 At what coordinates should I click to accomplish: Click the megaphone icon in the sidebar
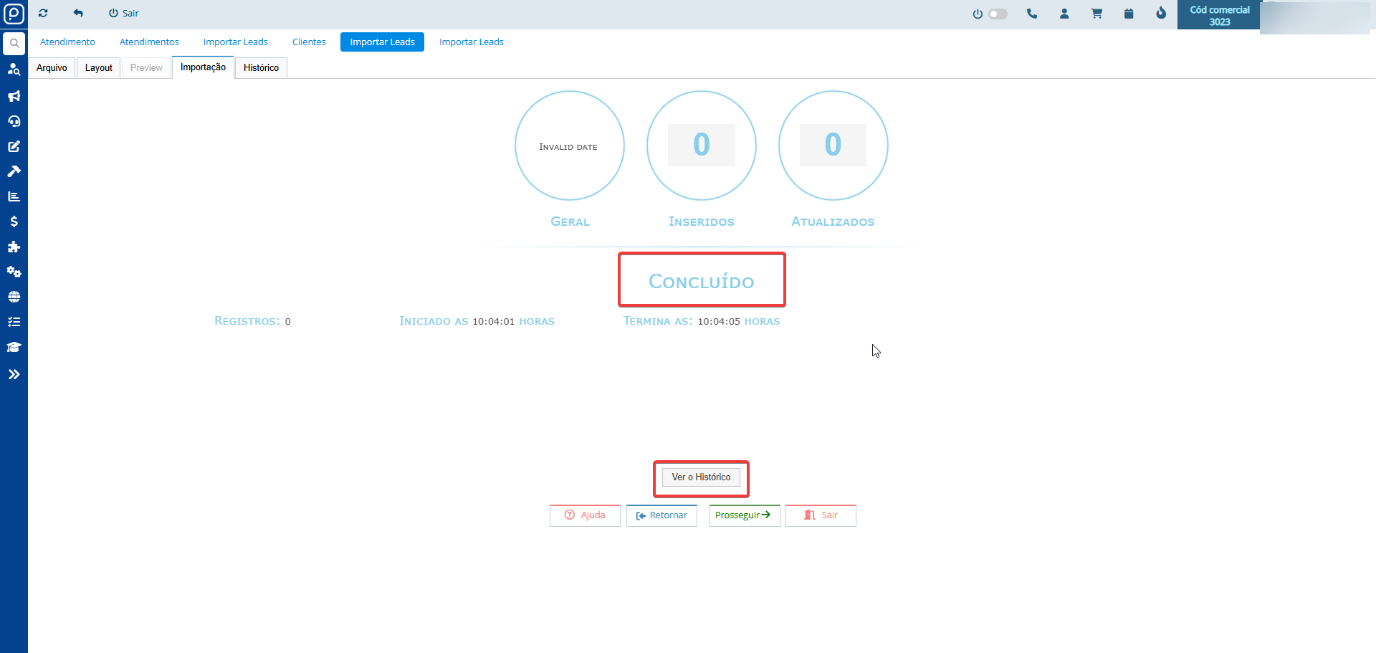point(14,96)
